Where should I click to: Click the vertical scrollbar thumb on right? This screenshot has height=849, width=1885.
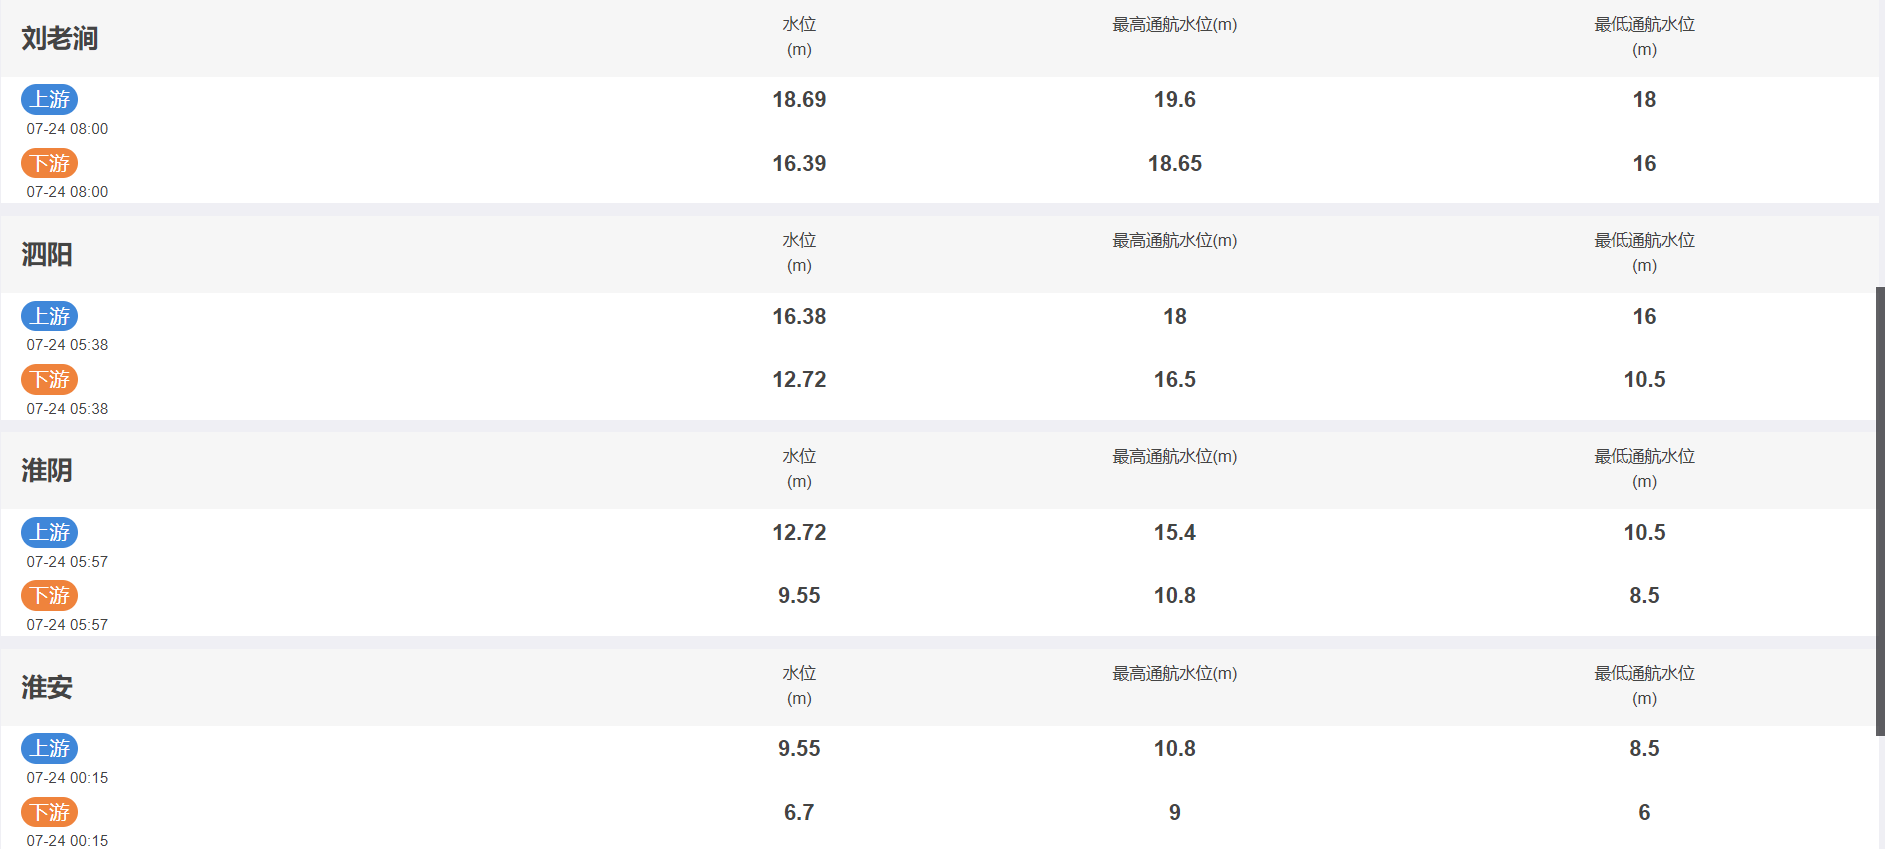pyautogui.click(x=1880, y=511)
